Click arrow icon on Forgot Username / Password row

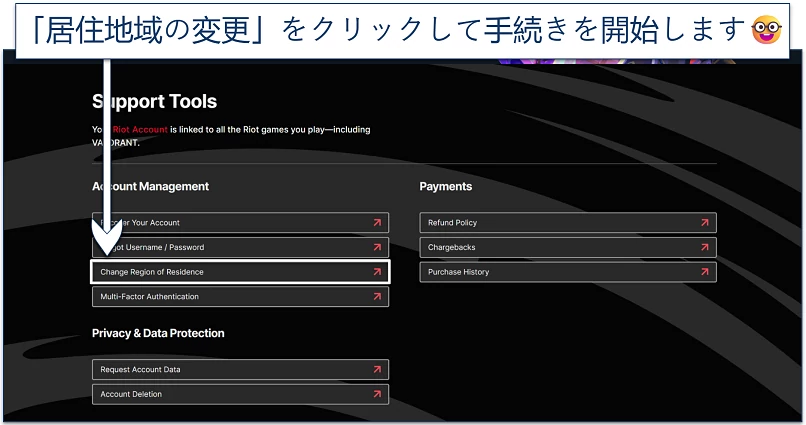tap(377, 247)
